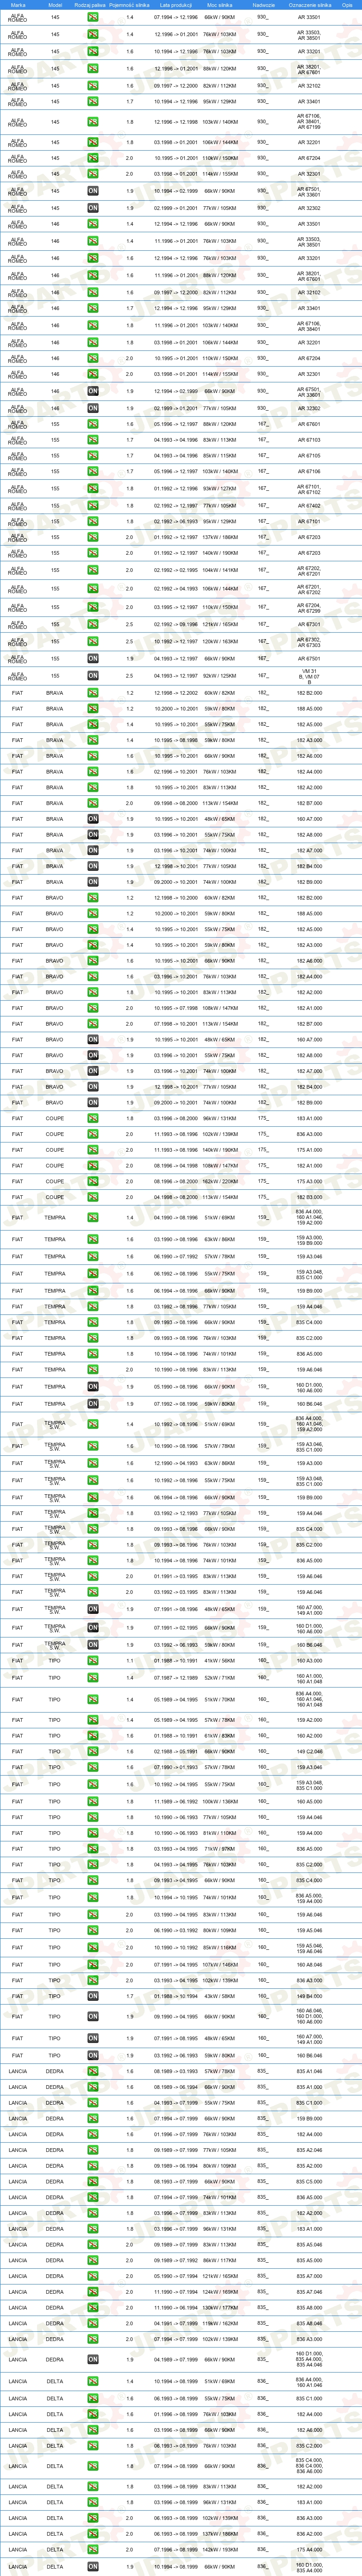
Task: Click the petrol icon for Fiat Coupe 183 A1.000
Action: pyautogui.click(x=92, y=1118)
